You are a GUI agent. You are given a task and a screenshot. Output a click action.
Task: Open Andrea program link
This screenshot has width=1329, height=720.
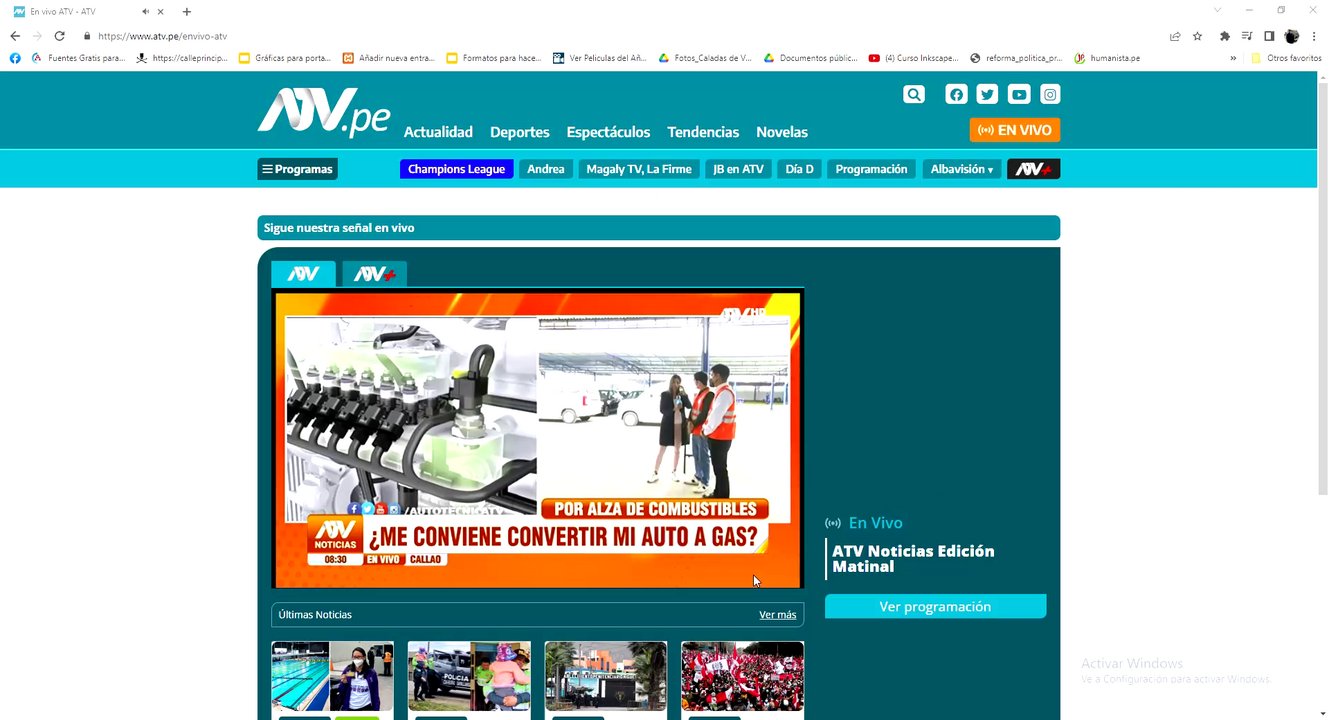[546, 169]
